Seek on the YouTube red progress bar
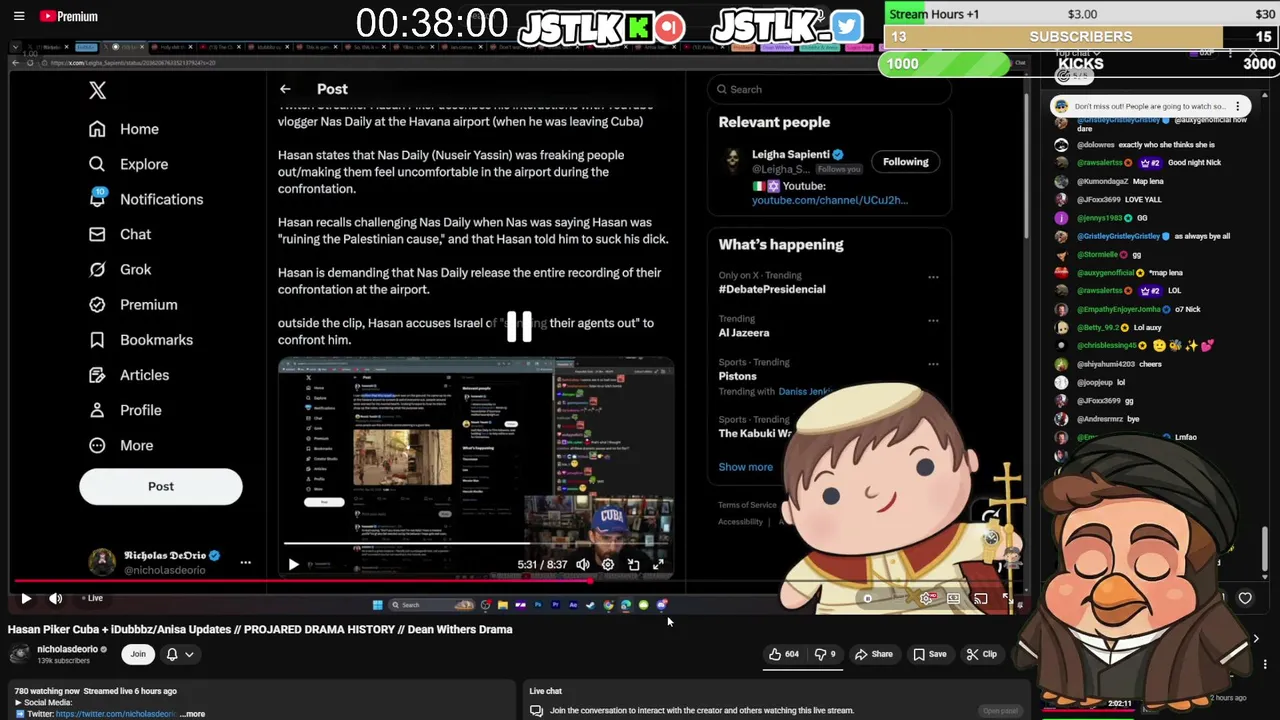Image resolution: width=1280 pixels, height=720 pixels. pyautogui.click(x=518, y=580)
